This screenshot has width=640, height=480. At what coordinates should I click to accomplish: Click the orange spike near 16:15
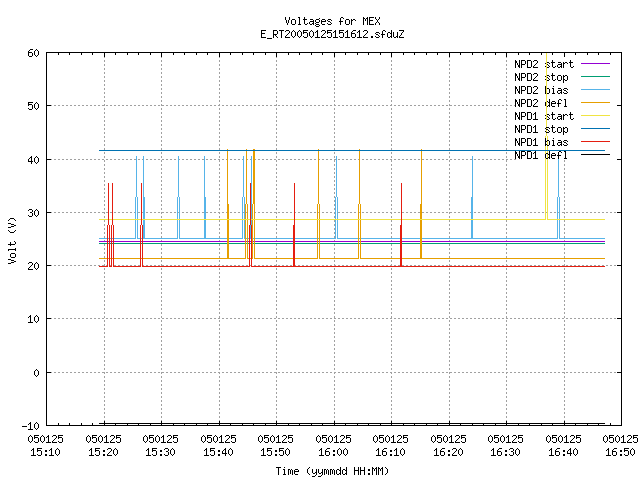click(421, 204)
